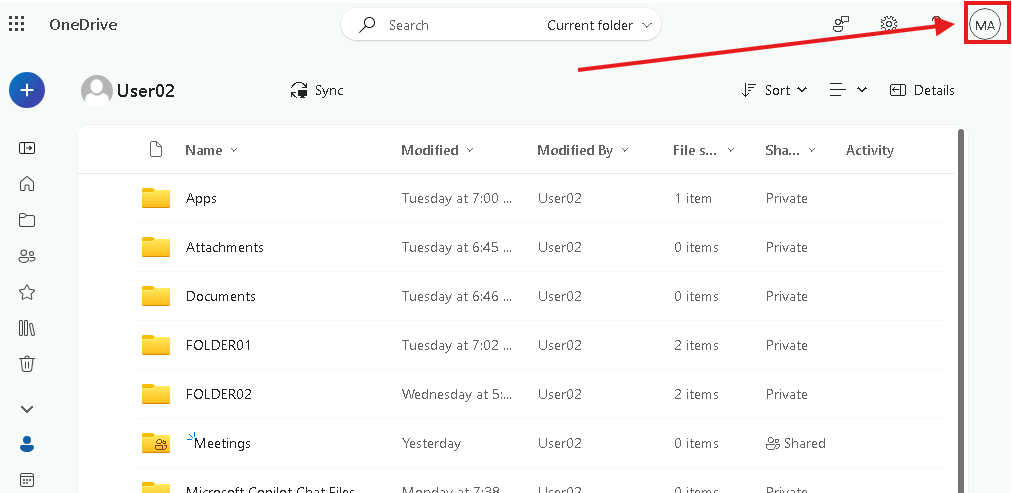This screenshot has height=493, width=1012.
Task: Open the Details pane
Action: click(922, 90)
